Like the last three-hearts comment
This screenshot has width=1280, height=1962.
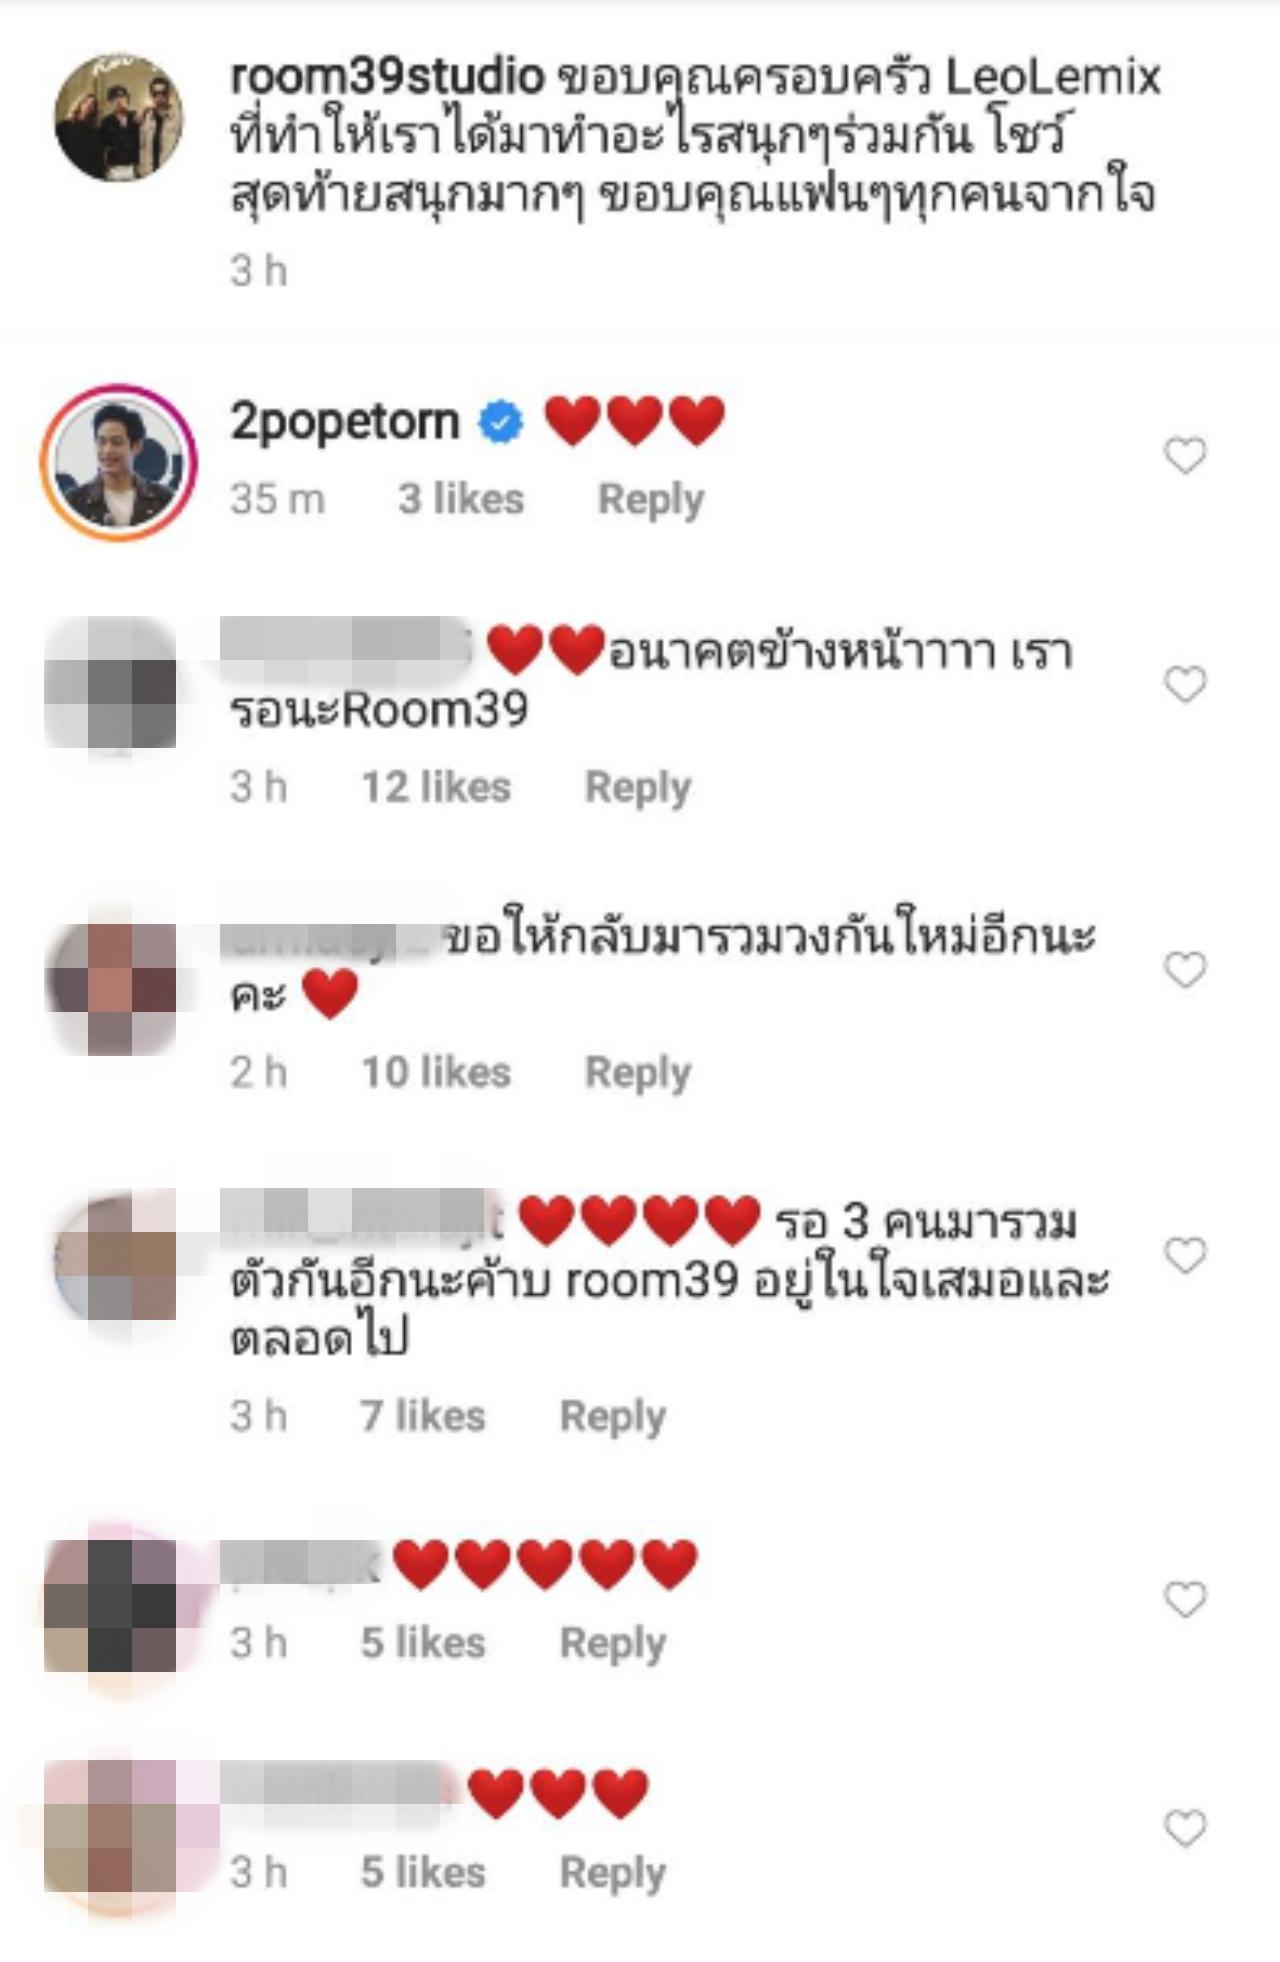(x=1185, y=1828)
